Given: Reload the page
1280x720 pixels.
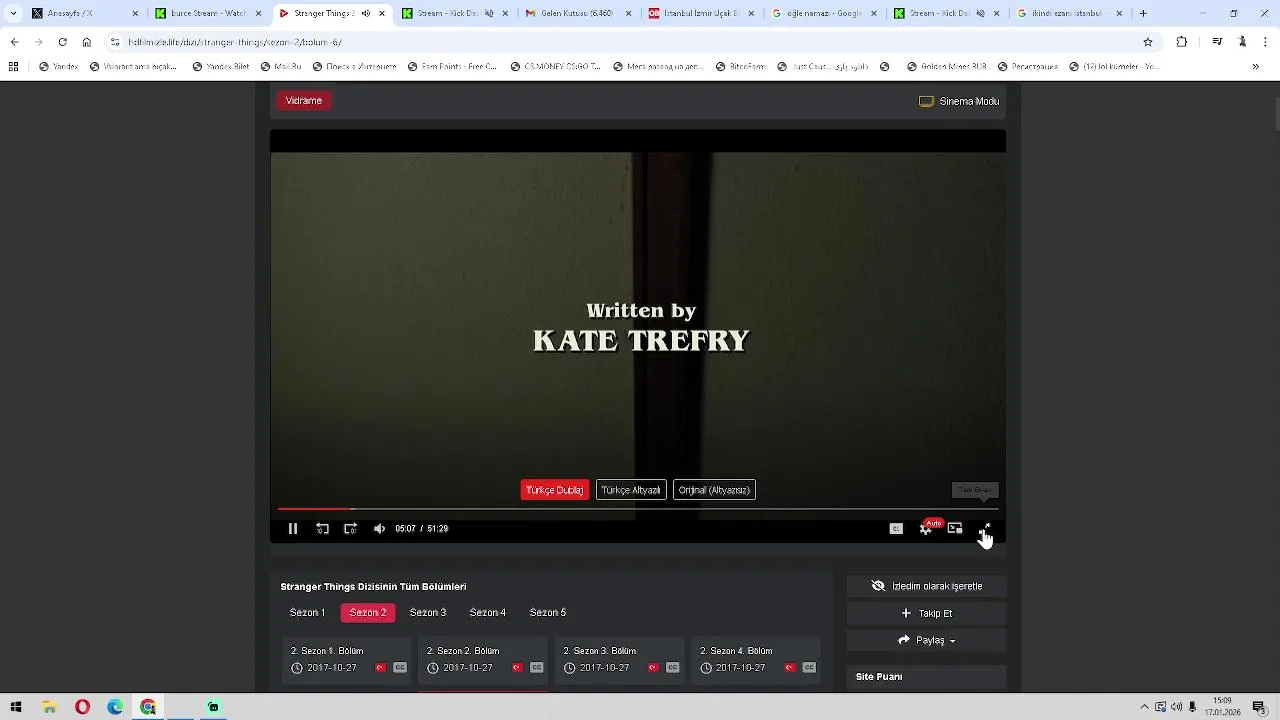Looking at the screenshot, I should click(62, 42).
